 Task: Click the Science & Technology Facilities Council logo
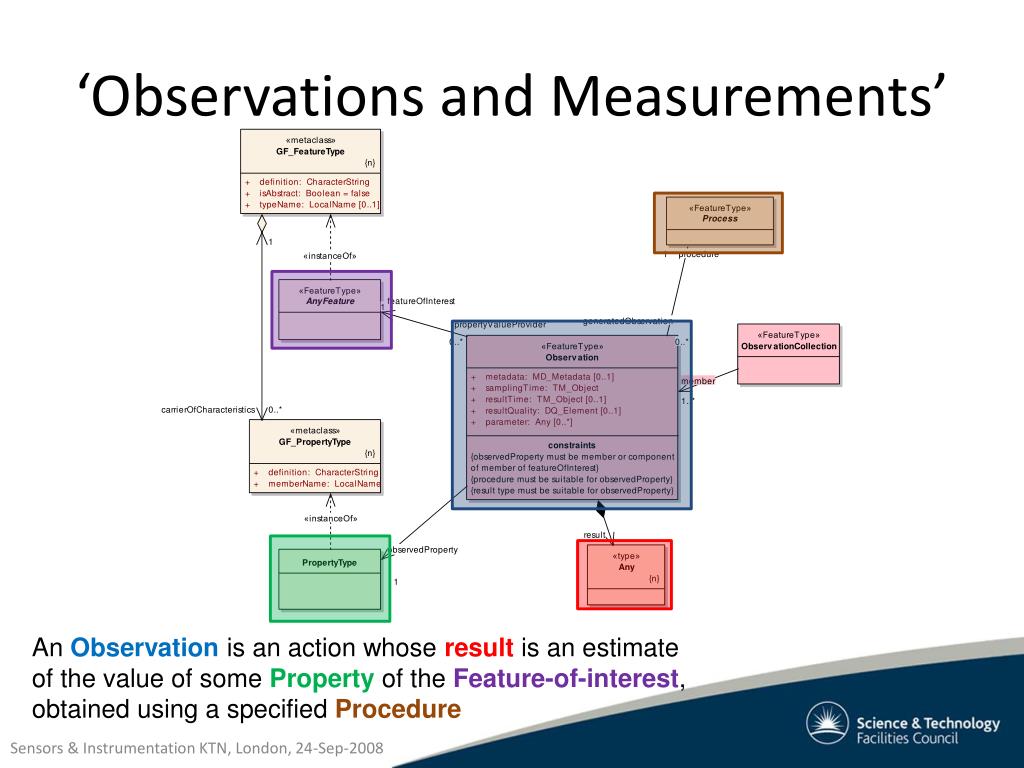[903, 725]
